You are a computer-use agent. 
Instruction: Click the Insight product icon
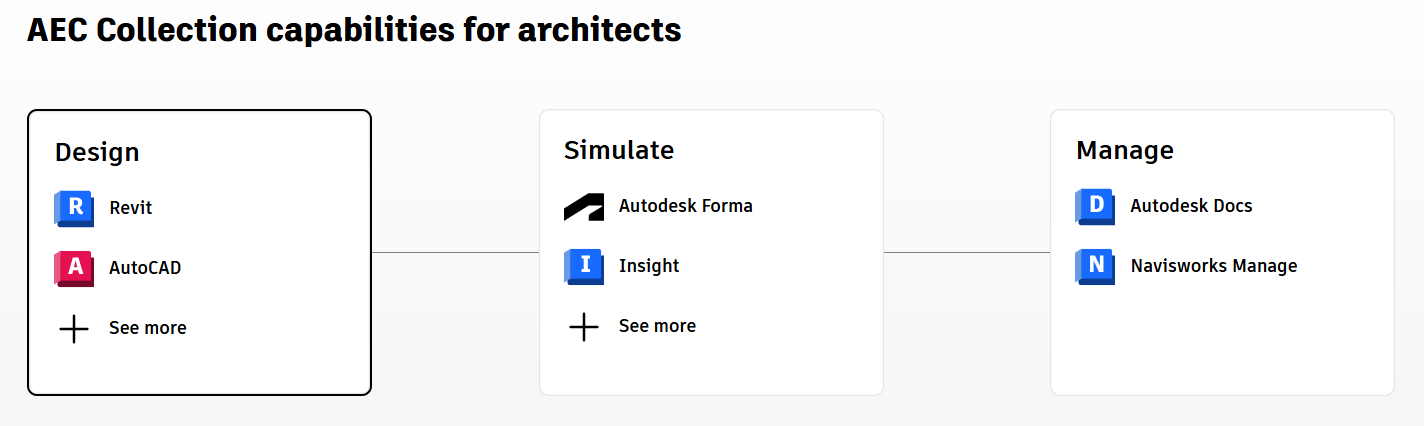point(584,266)
